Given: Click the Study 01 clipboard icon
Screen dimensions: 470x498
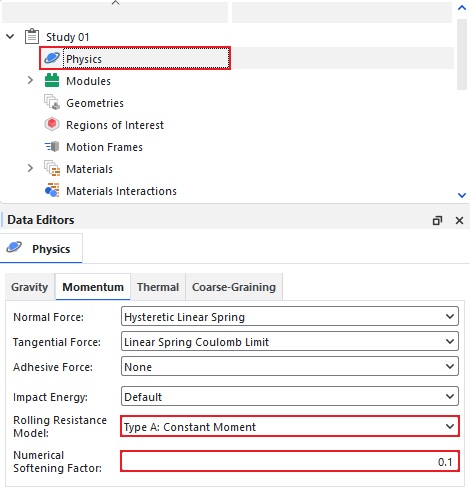Looking at the screenshot, I should click(32, 36).
